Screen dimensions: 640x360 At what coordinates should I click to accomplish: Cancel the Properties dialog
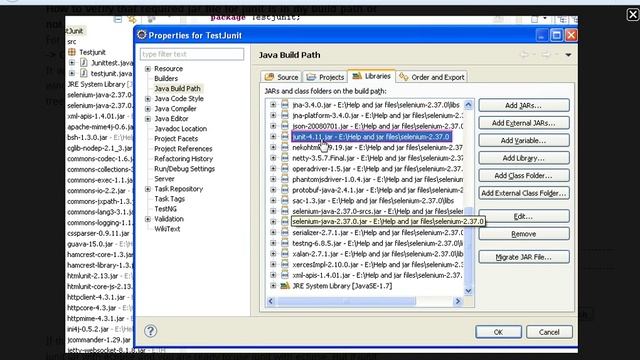point(549,332)
